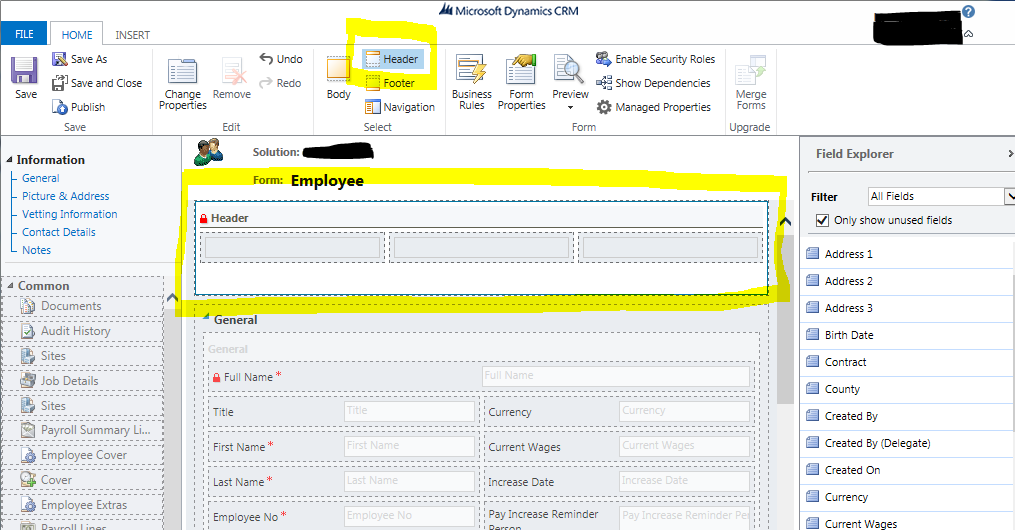
Task: Go to Notes section
Action: click(x=36, y=250)
